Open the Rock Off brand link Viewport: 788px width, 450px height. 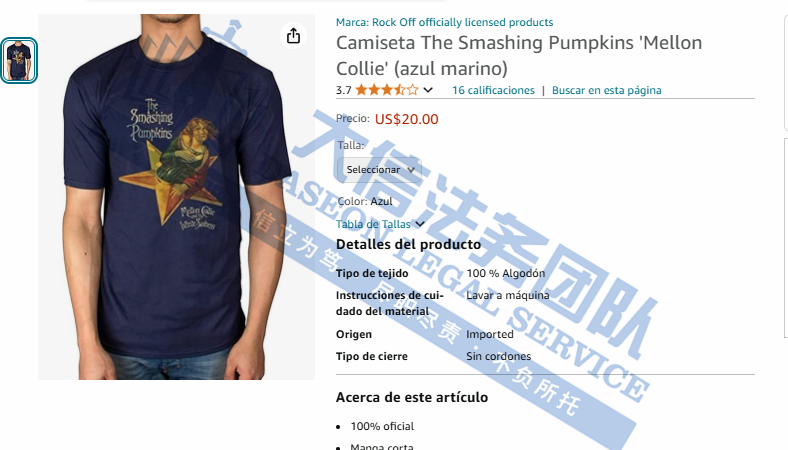(x=444, y=22)
